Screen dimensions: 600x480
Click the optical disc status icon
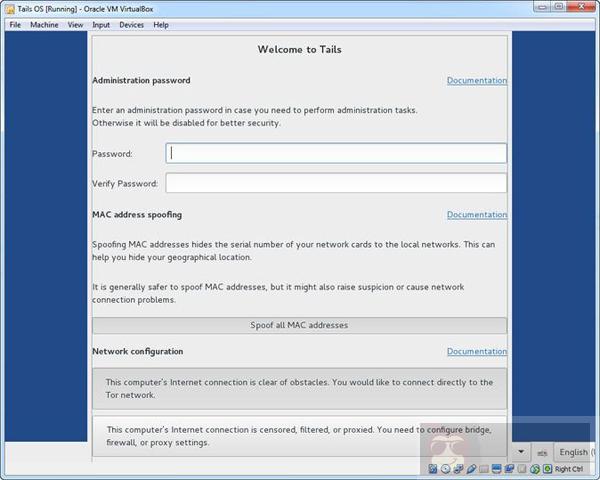point(445,469)
